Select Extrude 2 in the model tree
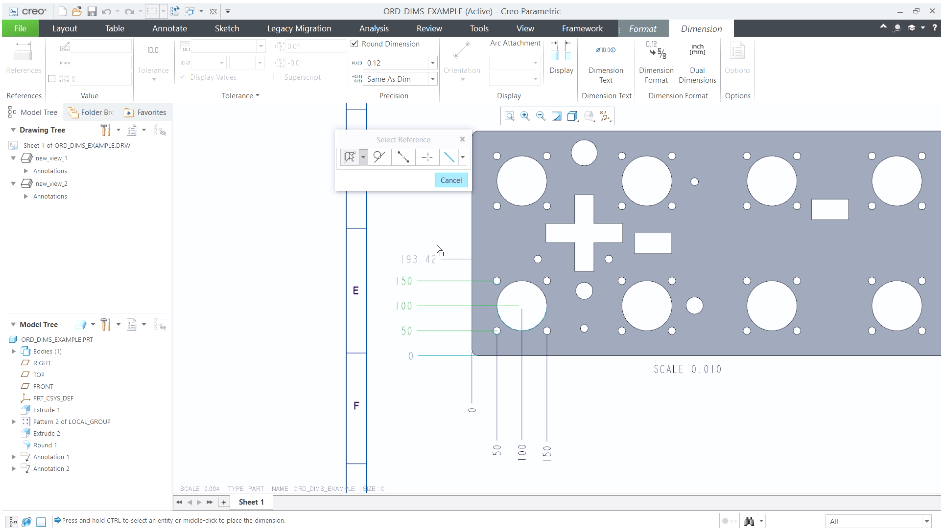Viewport: 945px width, 528px height. coord(46,433)
